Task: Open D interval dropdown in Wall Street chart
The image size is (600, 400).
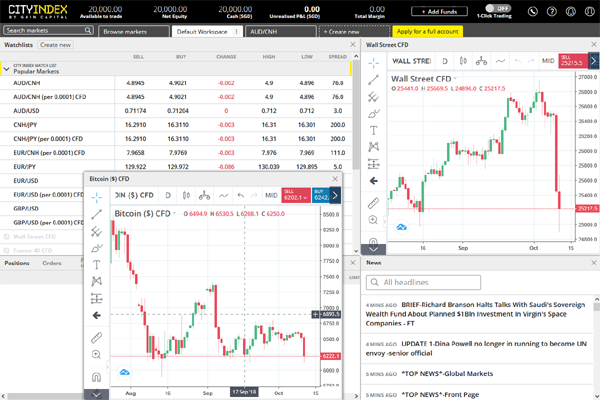Action: click(x=445, y=61)
